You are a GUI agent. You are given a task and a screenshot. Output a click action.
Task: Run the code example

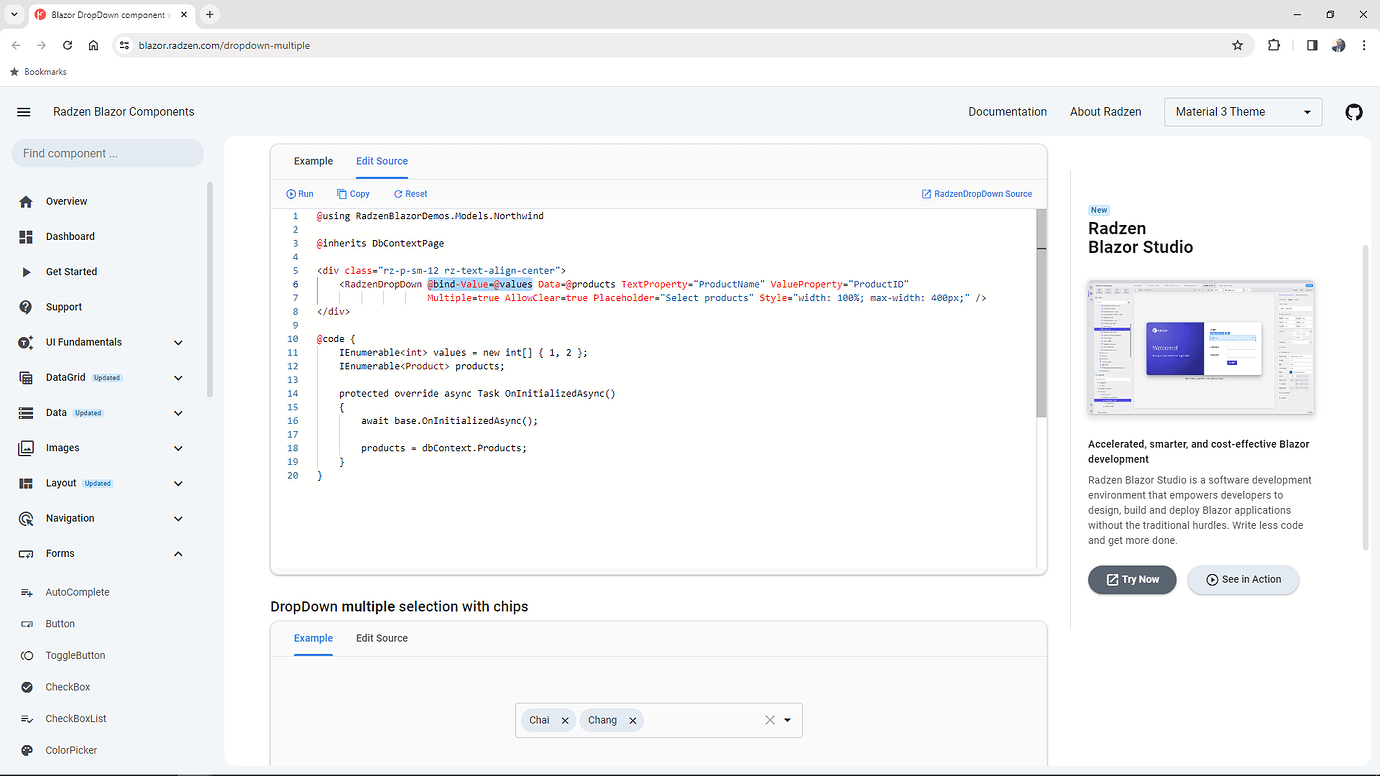299,193
